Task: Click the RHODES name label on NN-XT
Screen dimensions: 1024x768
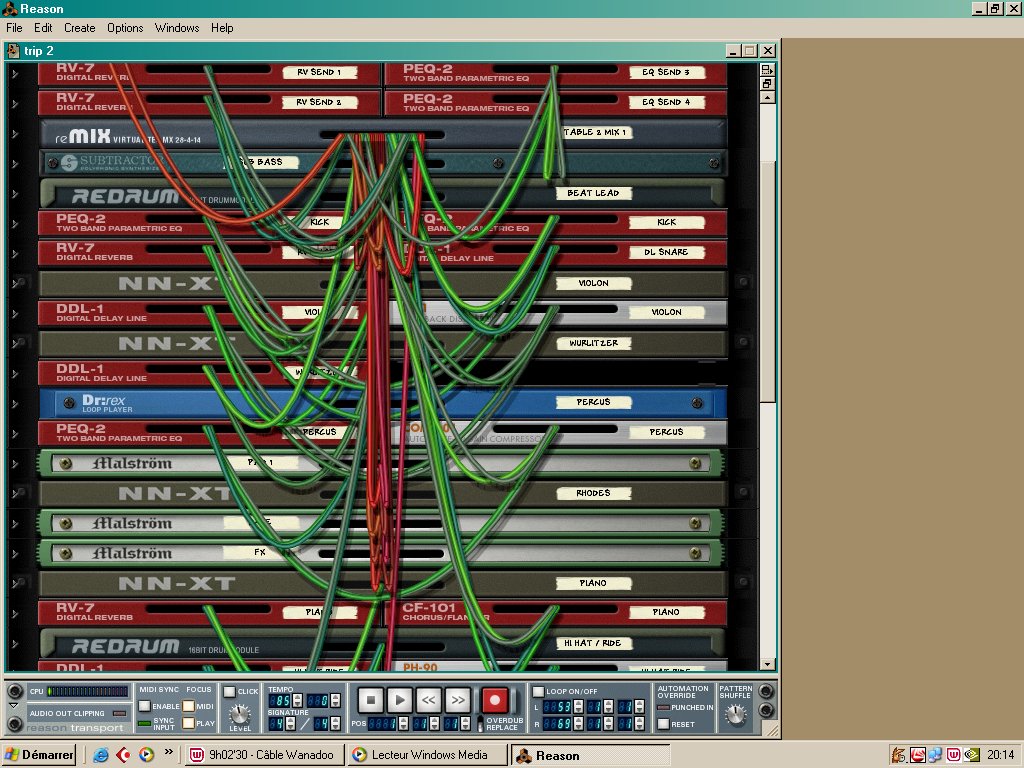Action: coord(593,493)
